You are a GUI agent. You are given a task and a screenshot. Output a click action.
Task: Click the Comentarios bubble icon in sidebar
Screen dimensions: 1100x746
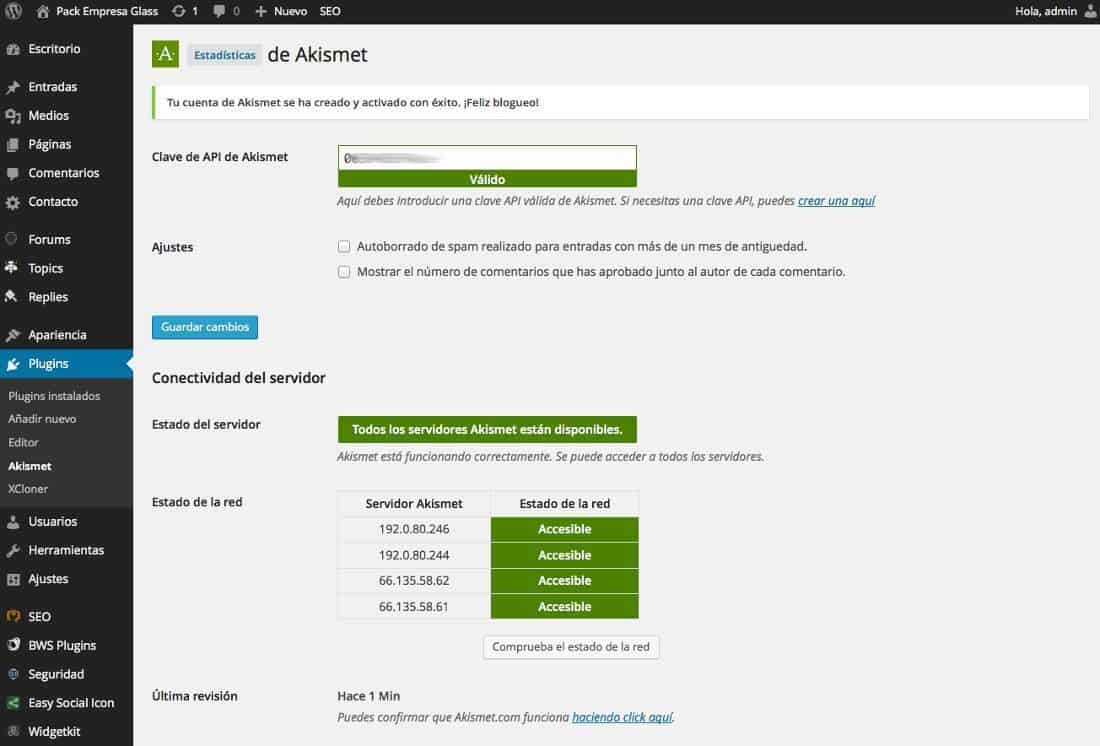[x=13, y=173]
